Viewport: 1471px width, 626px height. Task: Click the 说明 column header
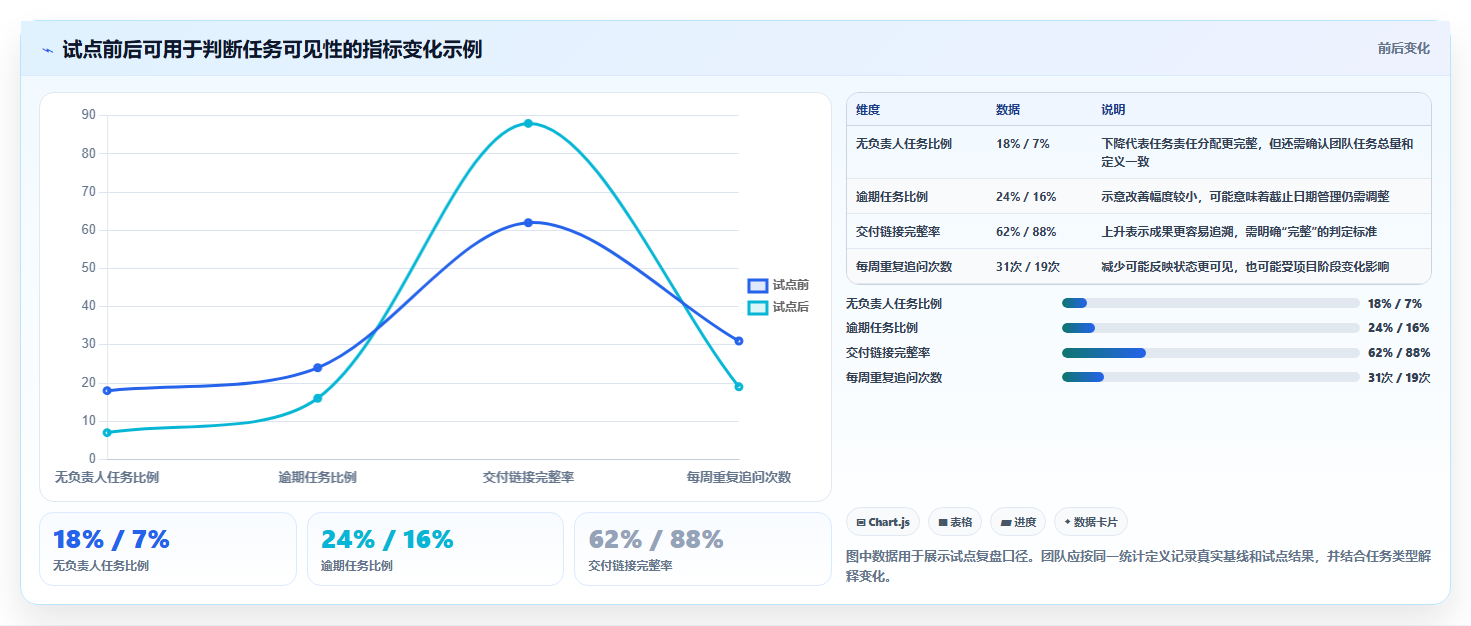click(1113, 110)
